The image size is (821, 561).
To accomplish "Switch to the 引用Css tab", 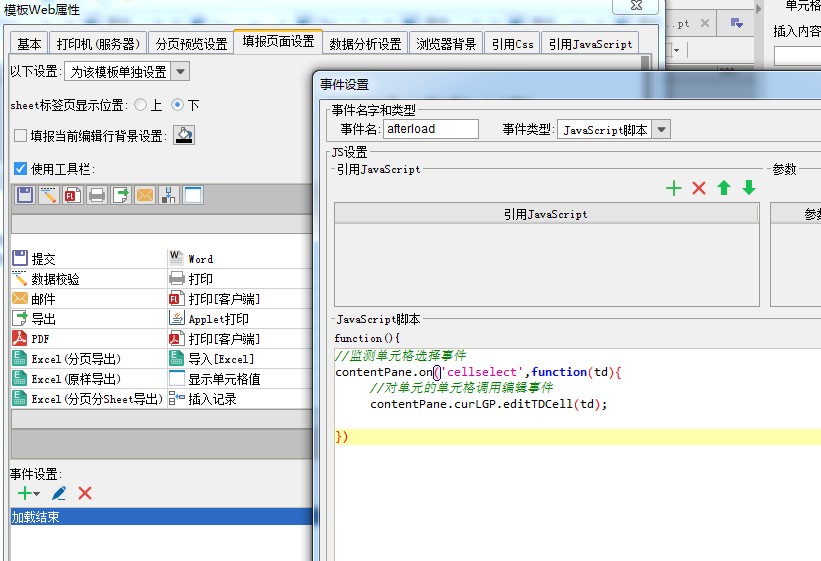I will pyautogui.click(x=513, y=44).
